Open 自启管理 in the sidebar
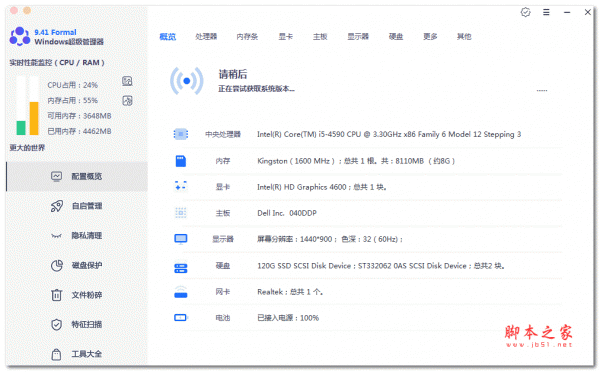 [77, 206]
